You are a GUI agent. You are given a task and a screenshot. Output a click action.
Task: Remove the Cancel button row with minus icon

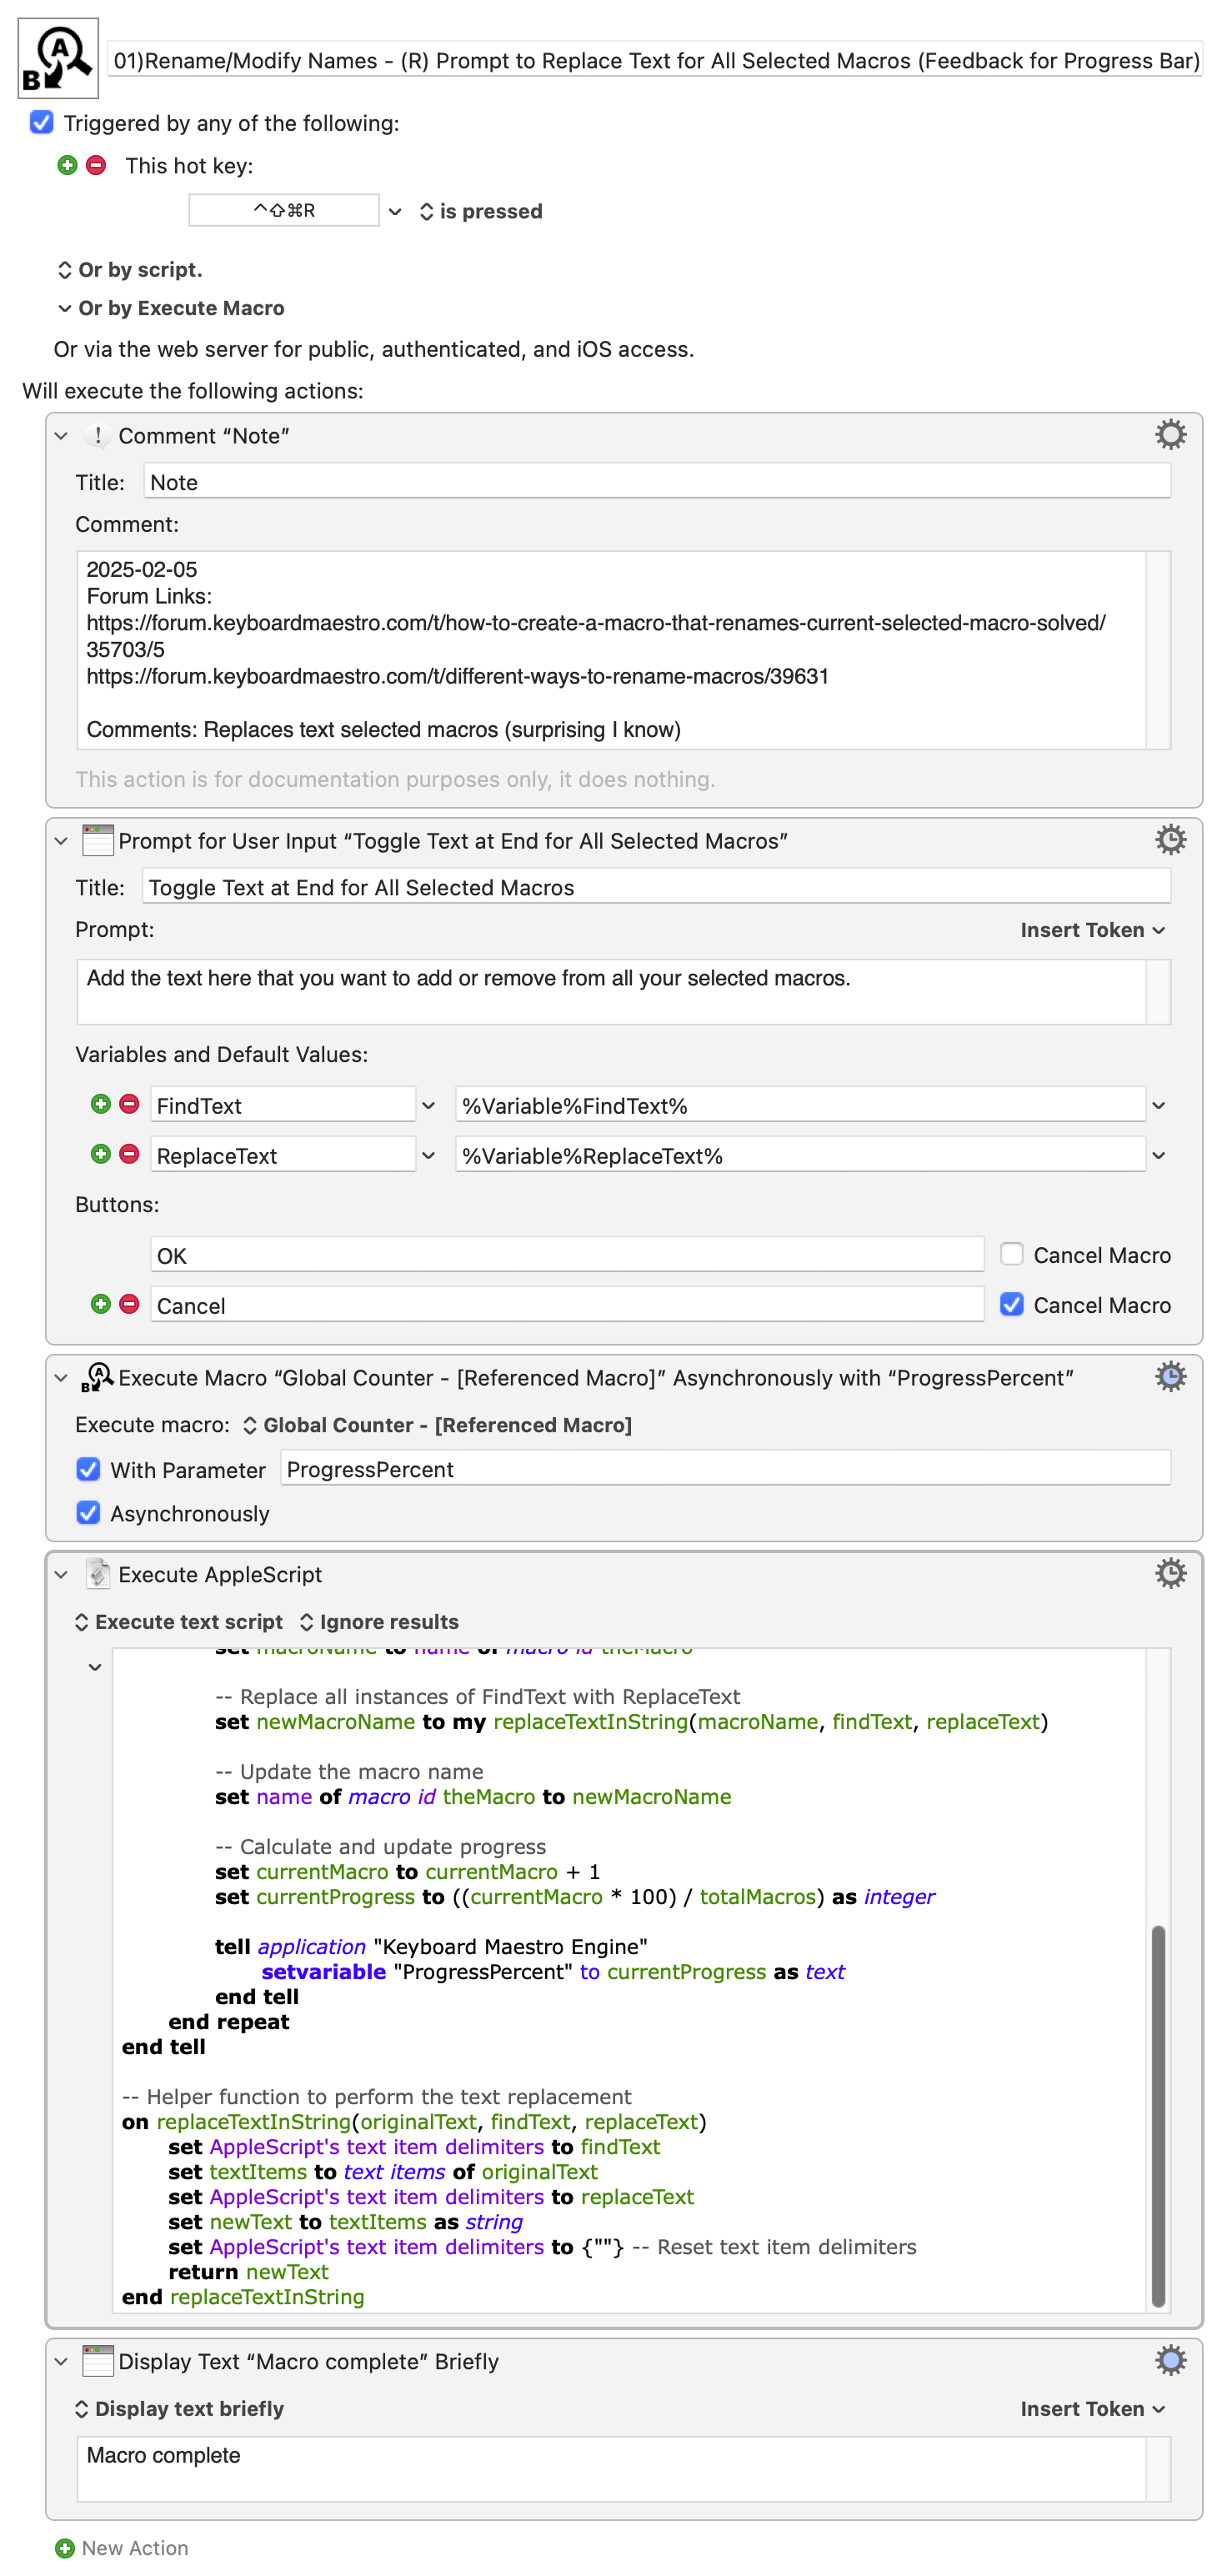(x=129, y=1304)
